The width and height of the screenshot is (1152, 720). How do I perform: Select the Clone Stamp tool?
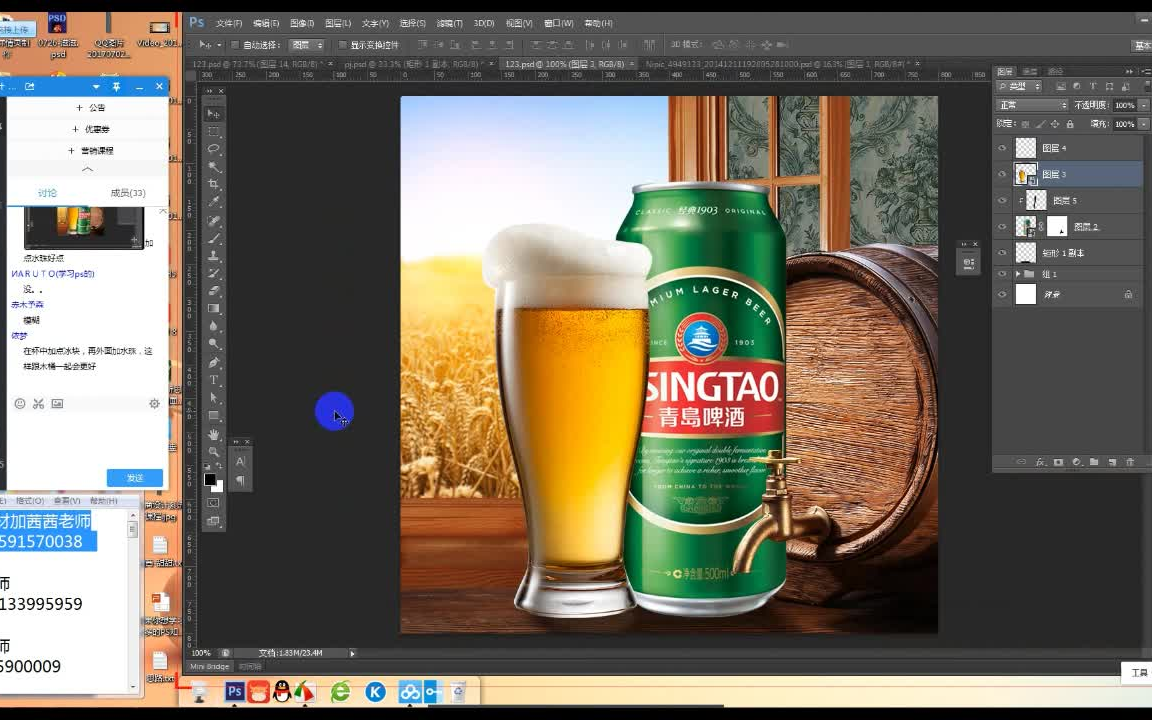coord(214,256)
